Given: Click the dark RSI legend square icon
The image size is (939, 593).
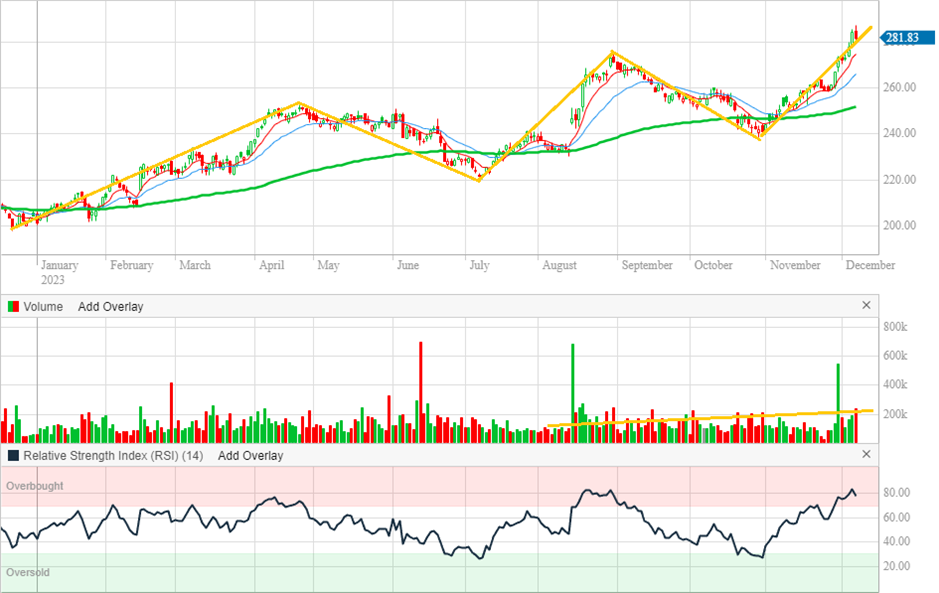Looking at the screenshot, I should pyautogui.click(x=13, y=456).
